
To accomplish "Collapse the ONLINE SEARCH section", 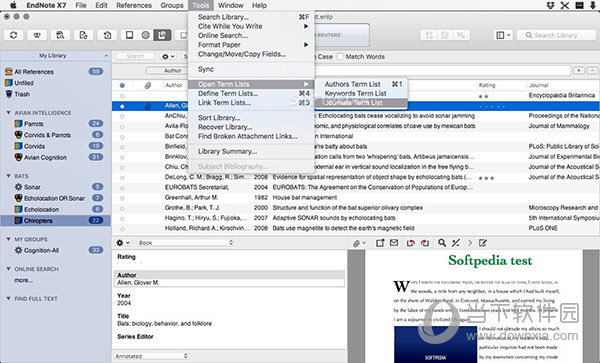I will tap(8, 269).
